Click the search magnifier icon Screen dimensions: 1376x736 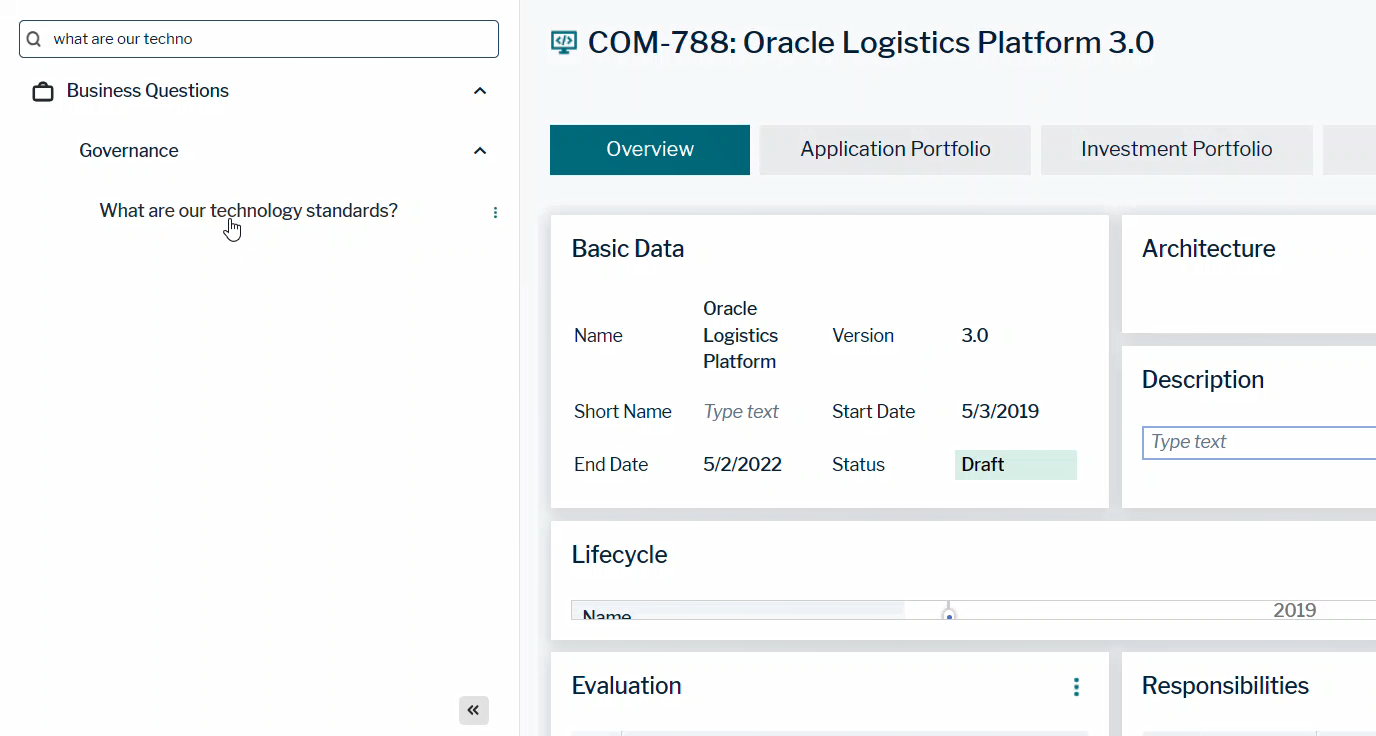[x=34, y=39]
